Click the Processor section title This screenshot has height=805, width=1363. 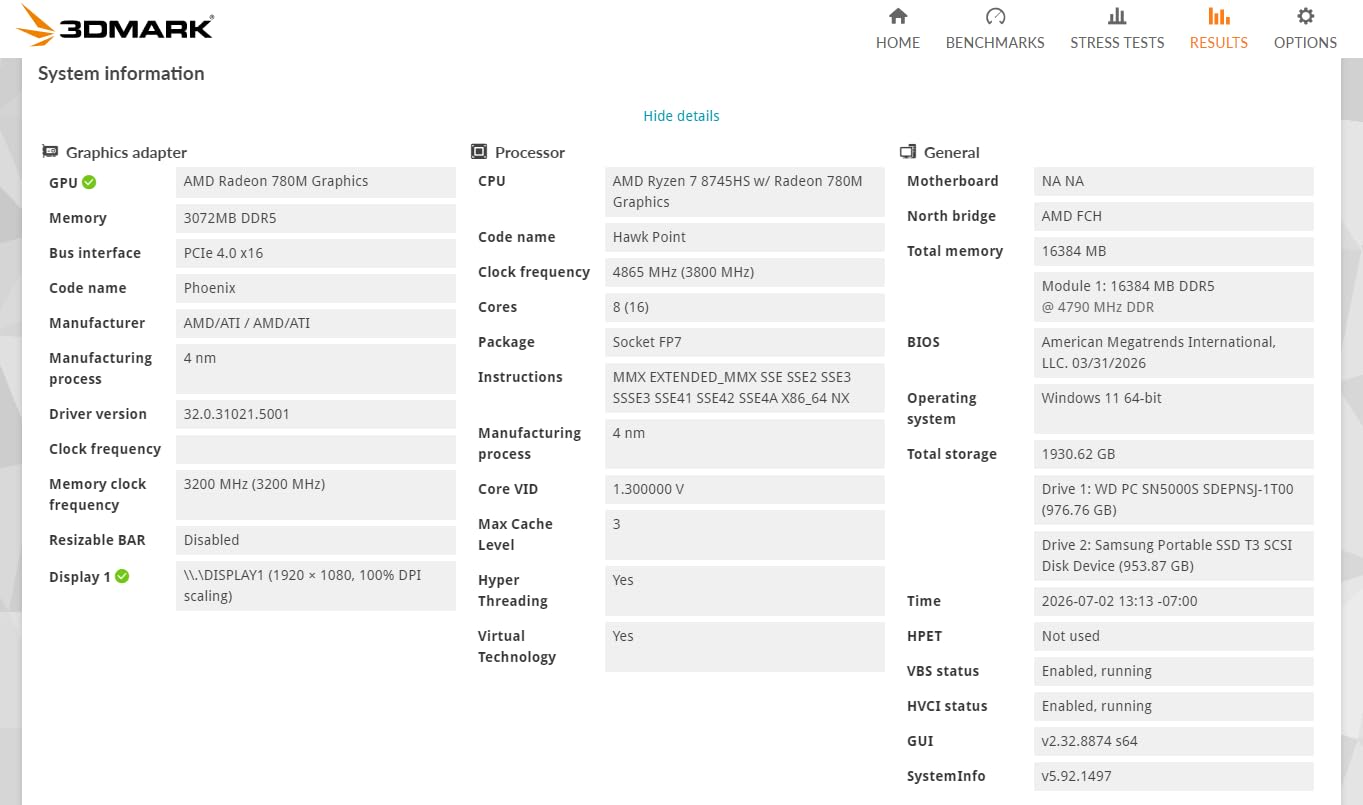point(530,153)
